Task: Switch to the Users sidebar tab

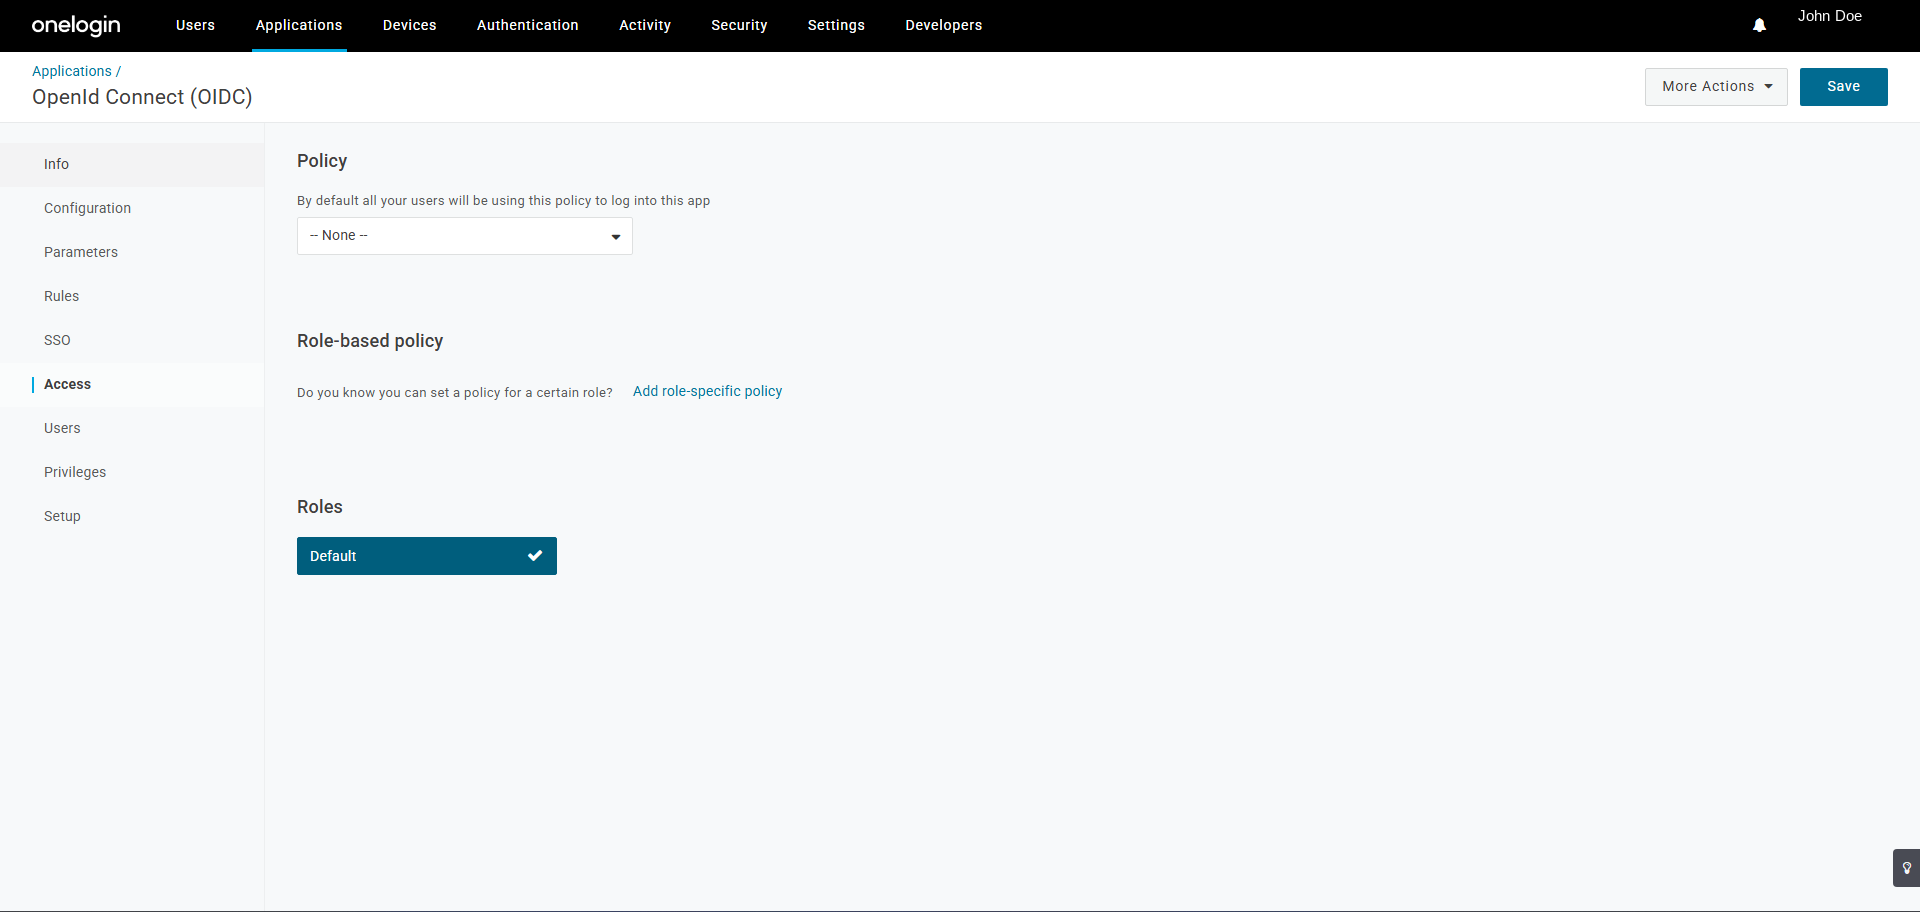Action: coord(132,428)
